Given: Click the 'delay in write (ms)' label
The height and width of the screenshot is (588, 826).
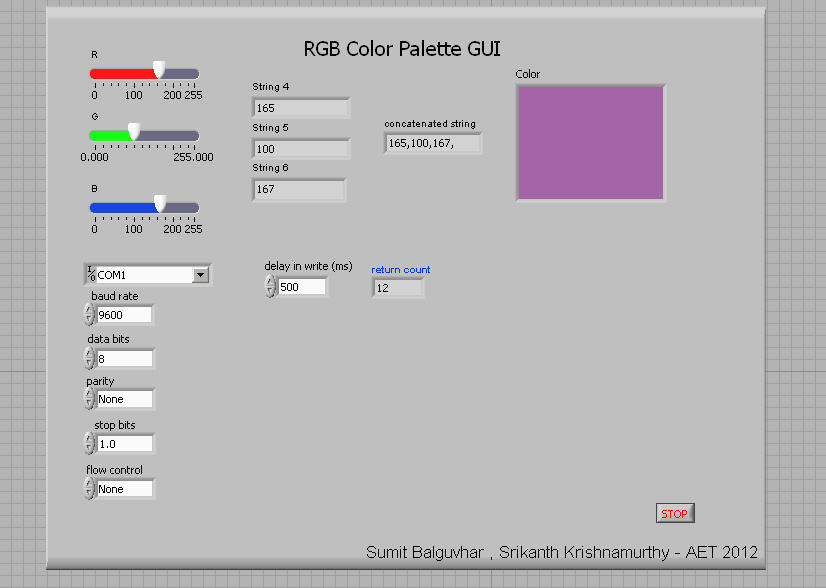Looking at the screenshot, I should tap(309, 266).
